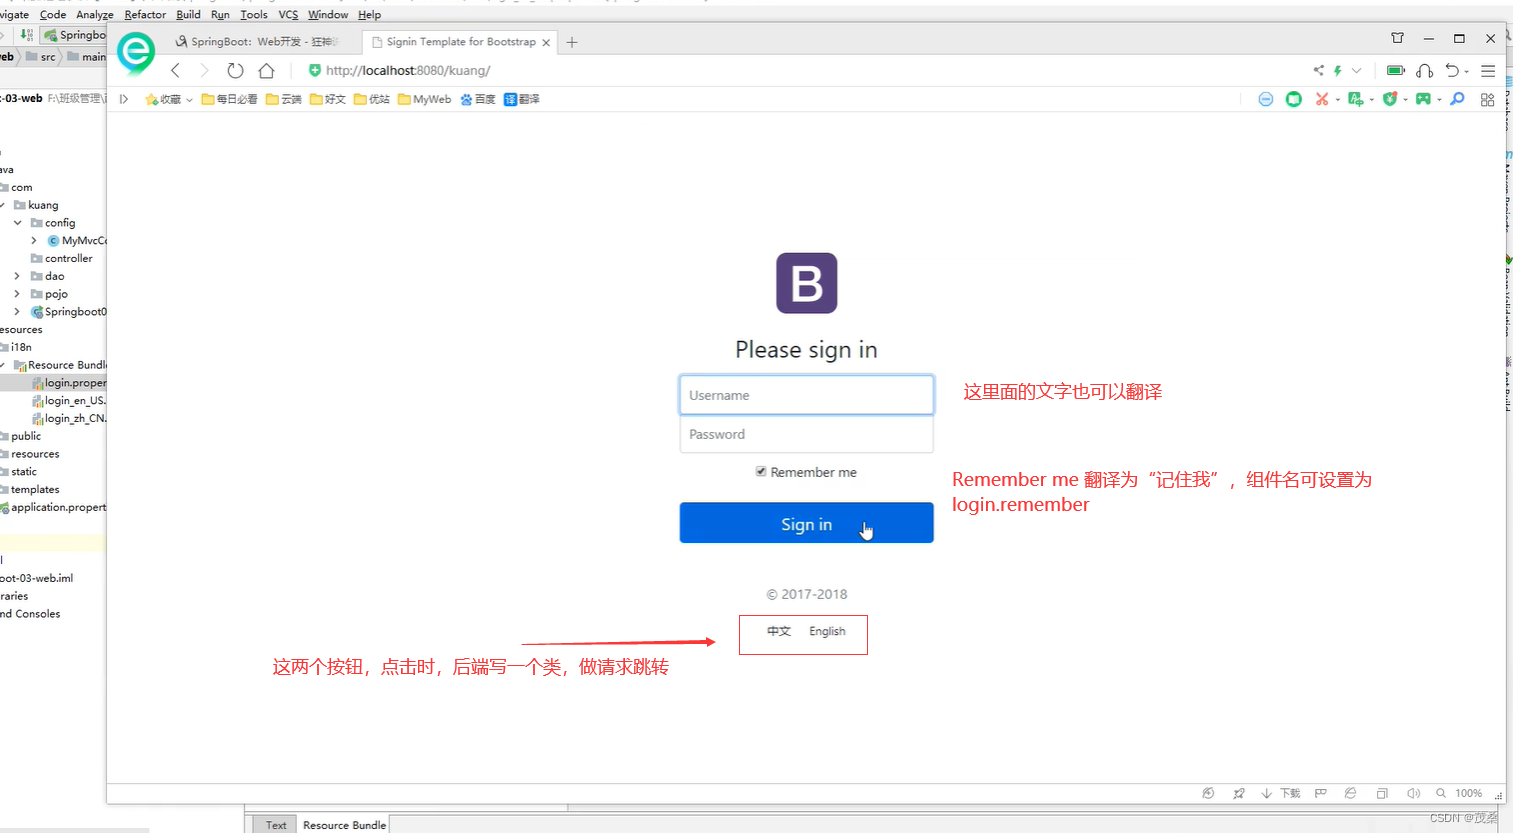Select the English language link
Image resolution: width=1513 pixels, height=833 pixels.
[x=827, y=631]
